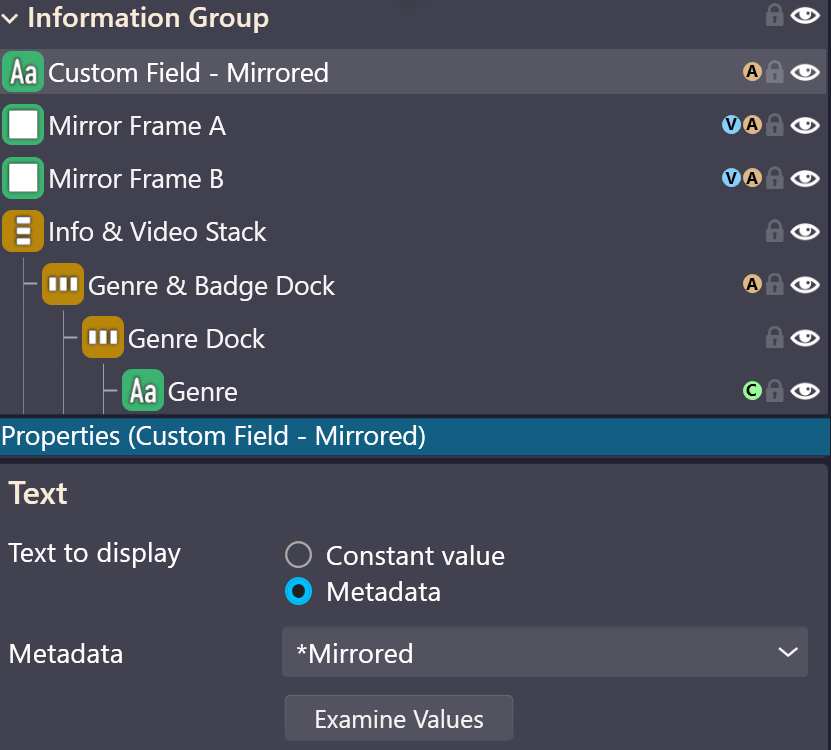Viewport: 831px width, 750px height.
Task: Click the Properties (Custom Field - Mirrored) header
Action: (x=414, y=436)
